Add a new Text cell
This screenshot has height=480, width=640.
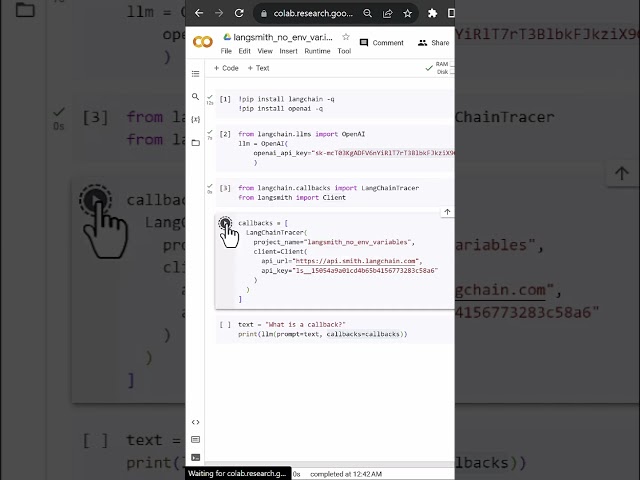[258, 68]
